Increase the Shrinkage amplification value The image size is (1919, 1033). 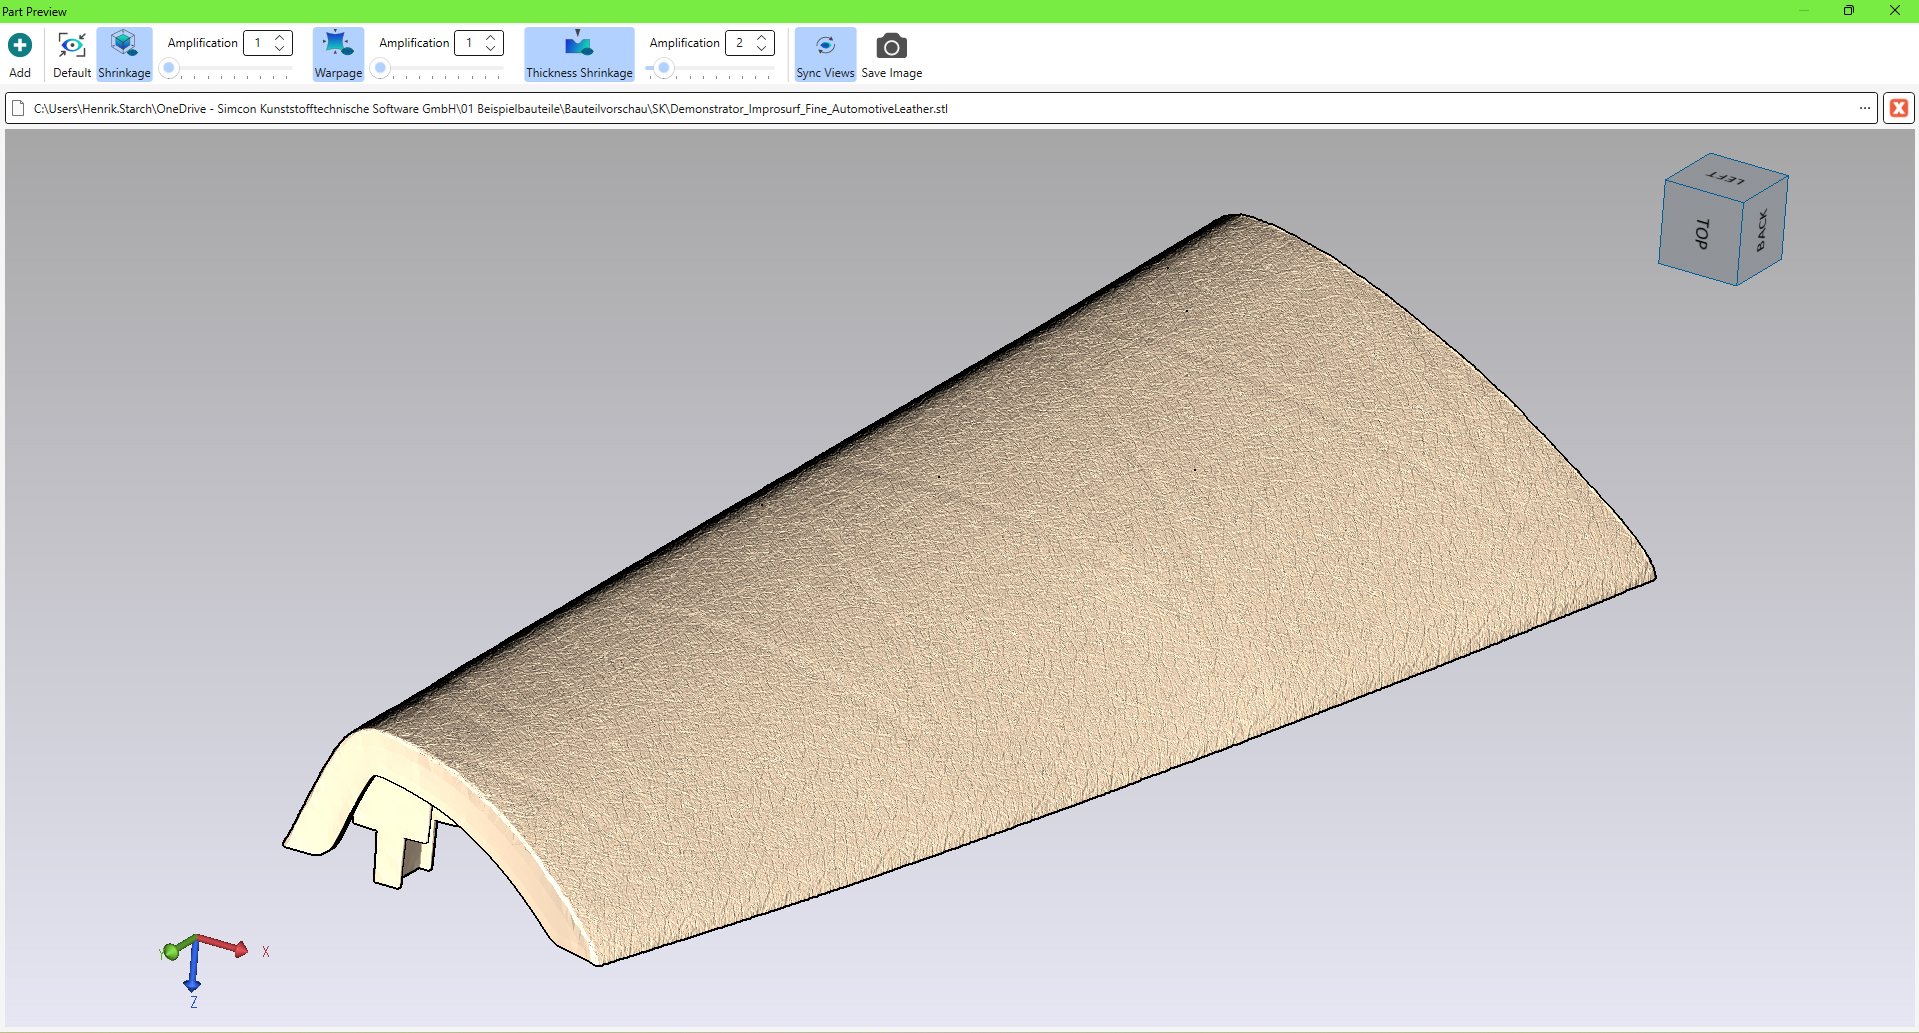point(280,38)
